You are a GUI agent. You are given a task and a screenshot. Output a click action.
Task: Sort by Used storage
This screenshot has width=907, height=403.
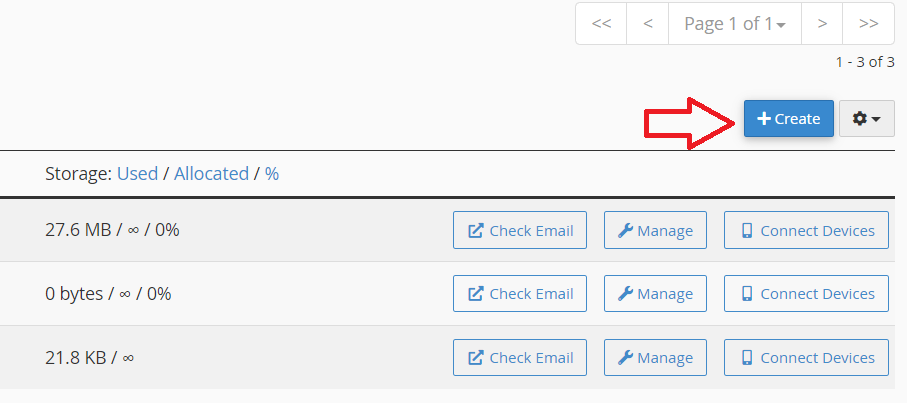pyautogui.click(x=137, y=173)
